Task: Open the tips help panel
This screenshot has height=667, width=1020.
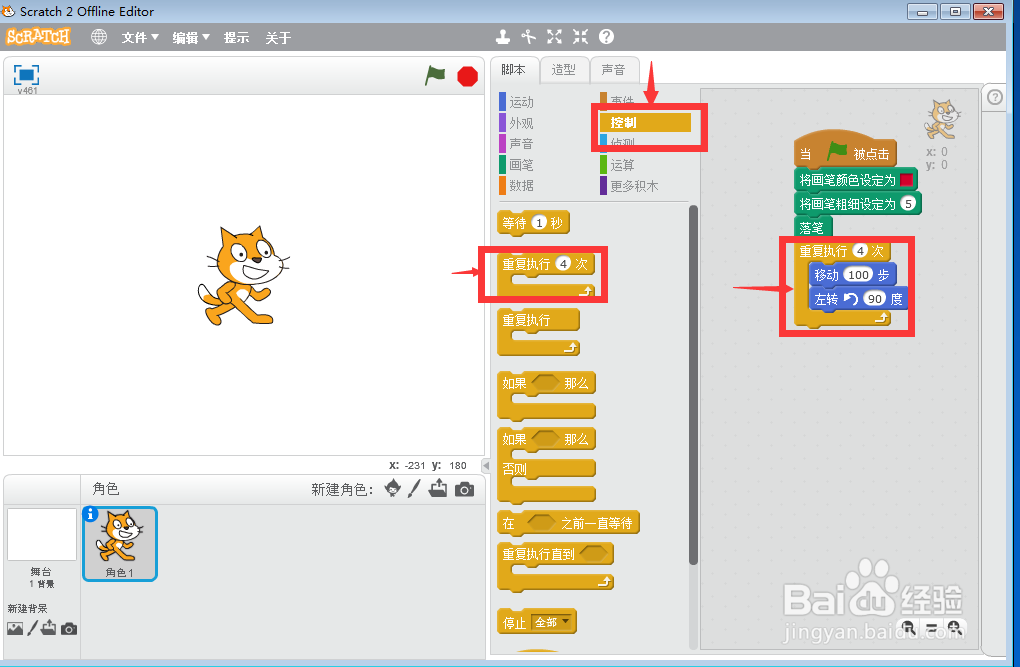Action: point(995,98)
